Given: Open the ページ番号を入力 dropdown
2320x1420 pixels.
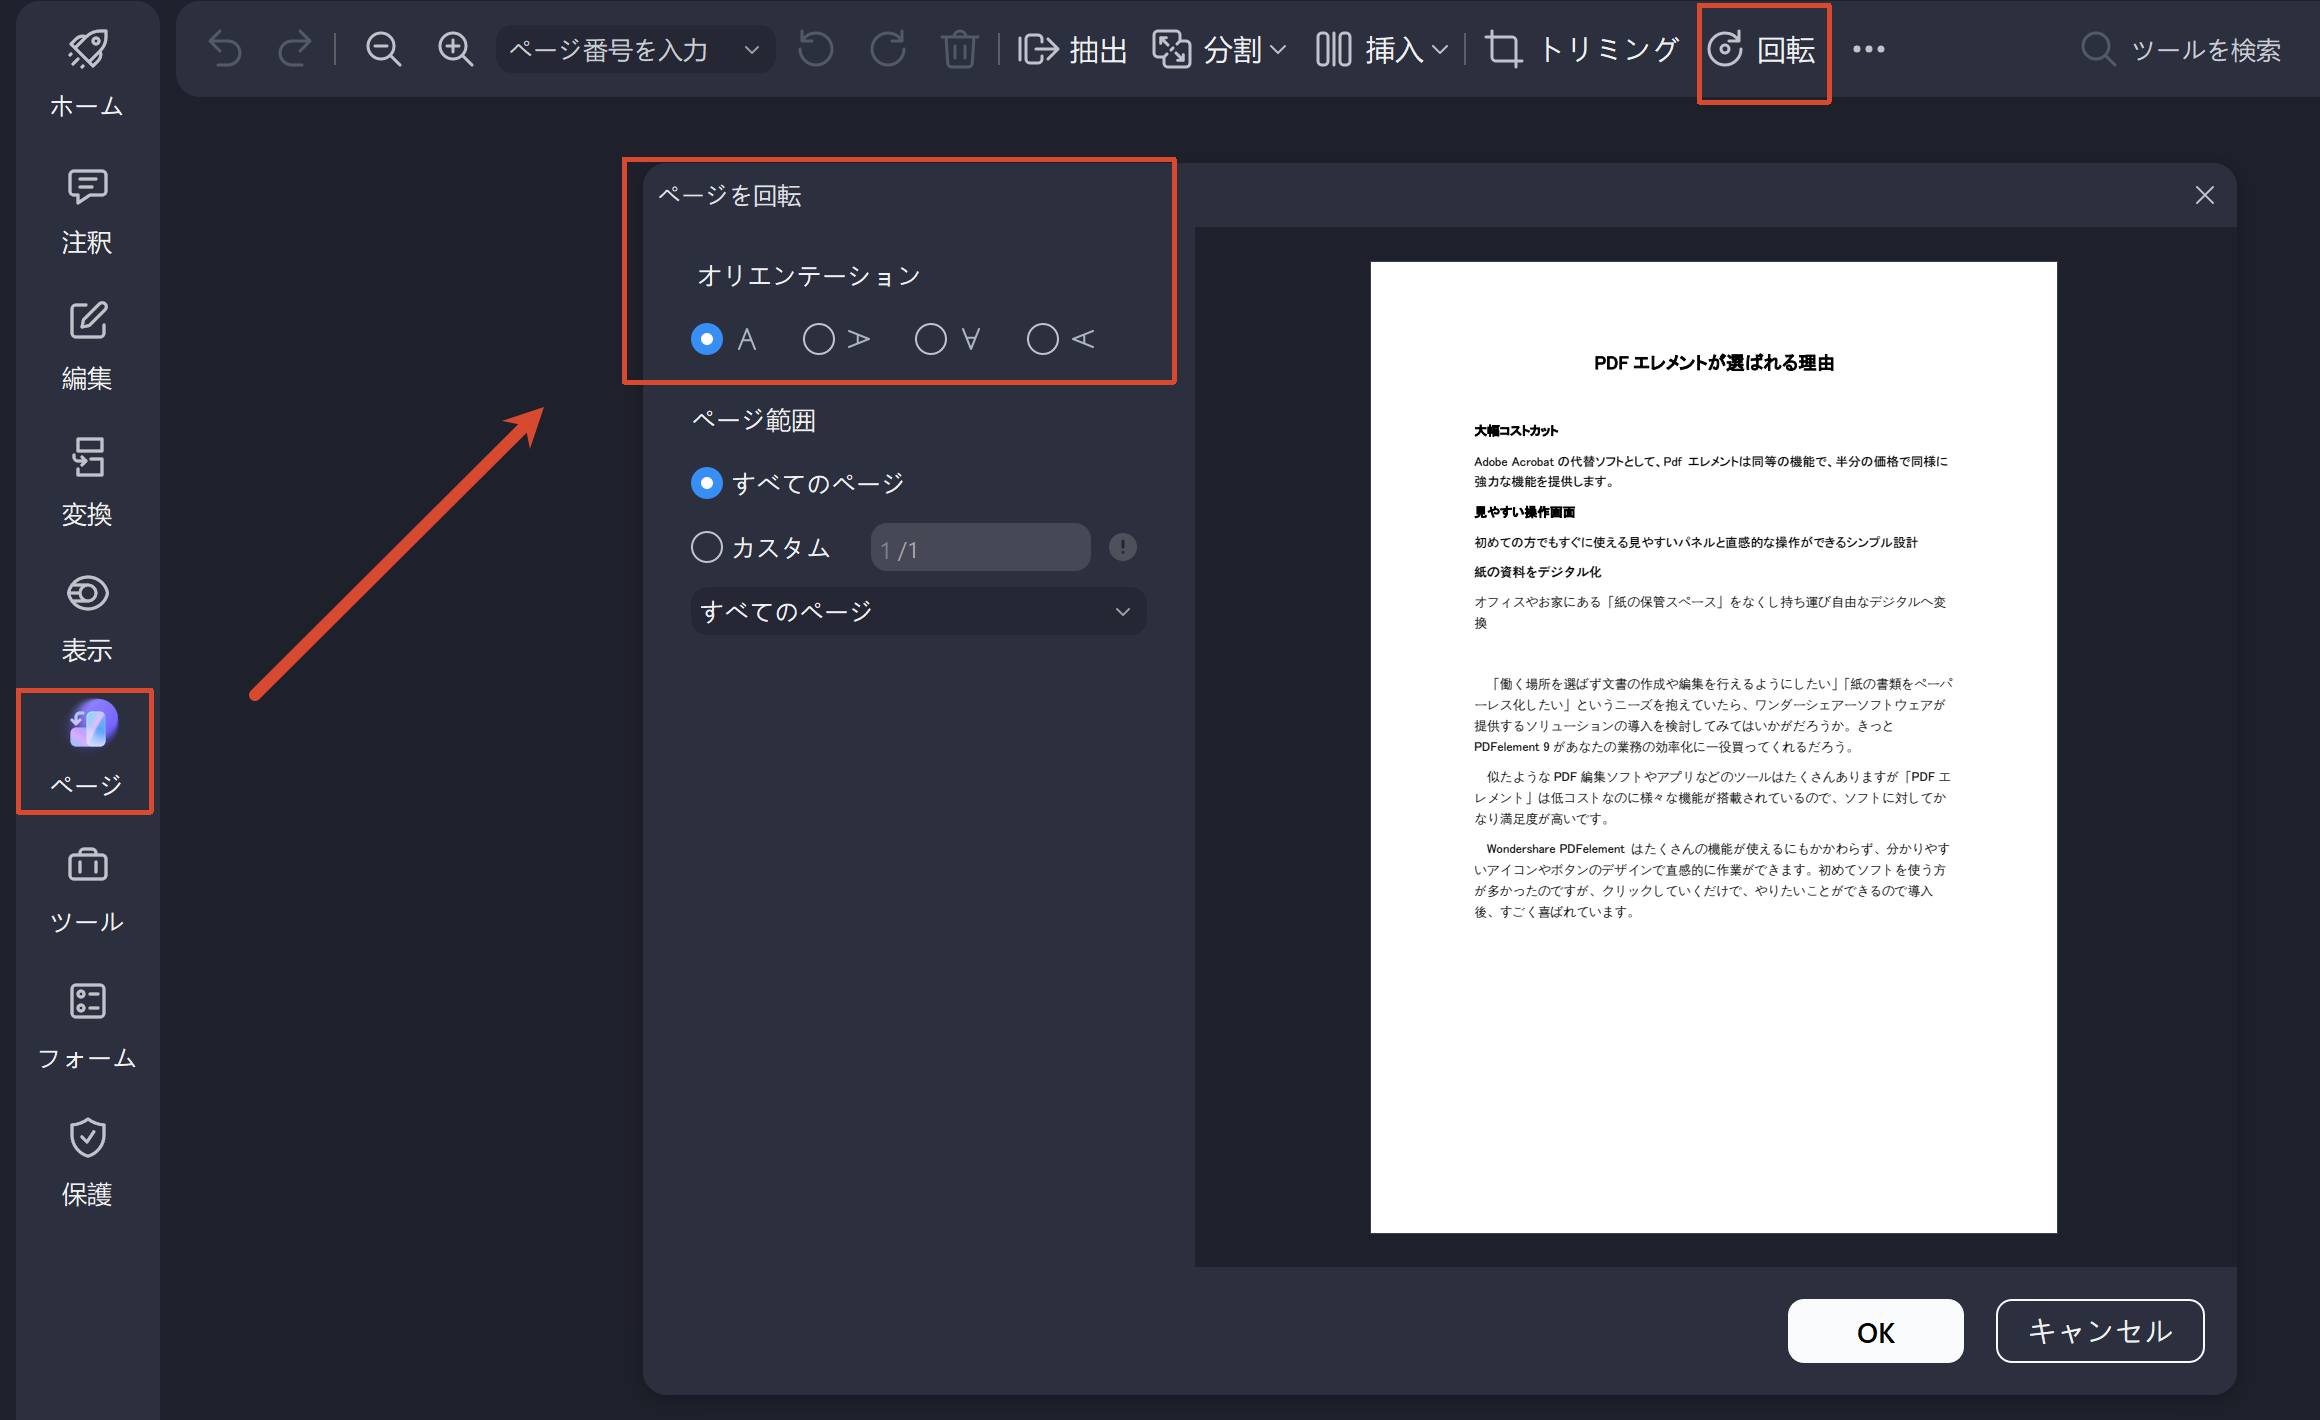Looking at the screenshot, I should tap(635, 49).
